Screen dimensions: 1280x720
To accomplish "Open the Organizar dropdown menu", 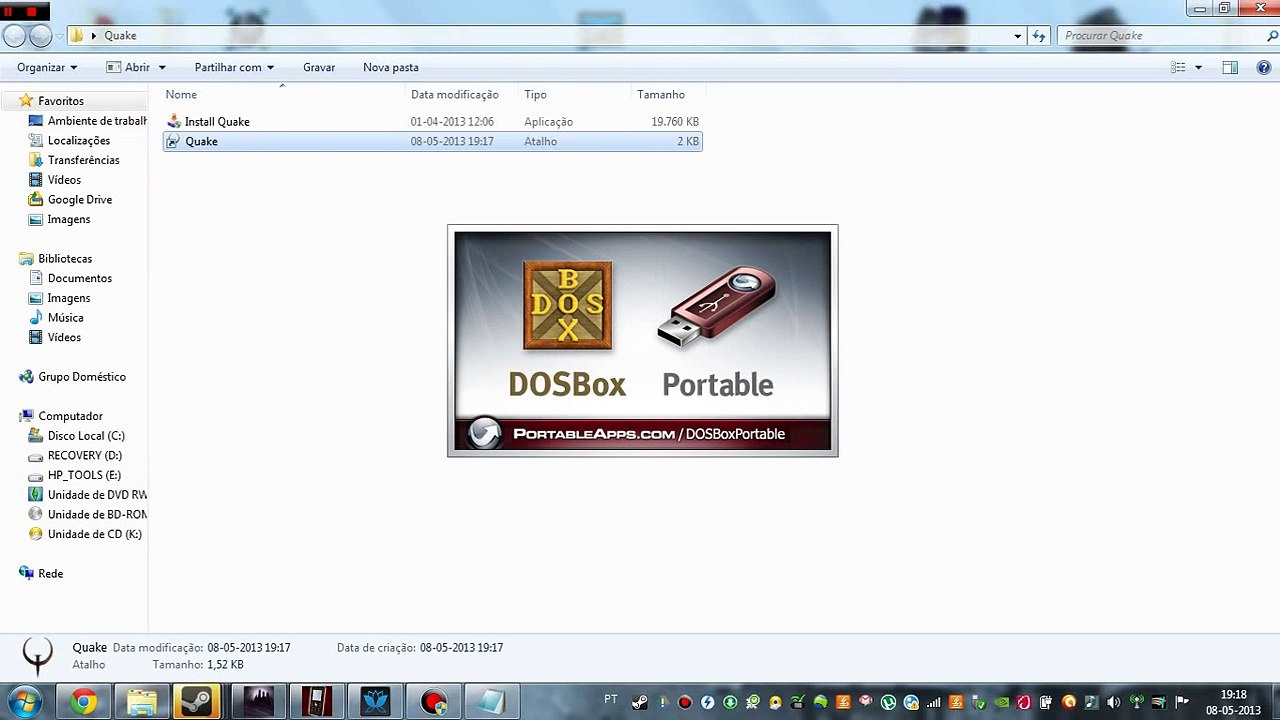I will 47,67.
